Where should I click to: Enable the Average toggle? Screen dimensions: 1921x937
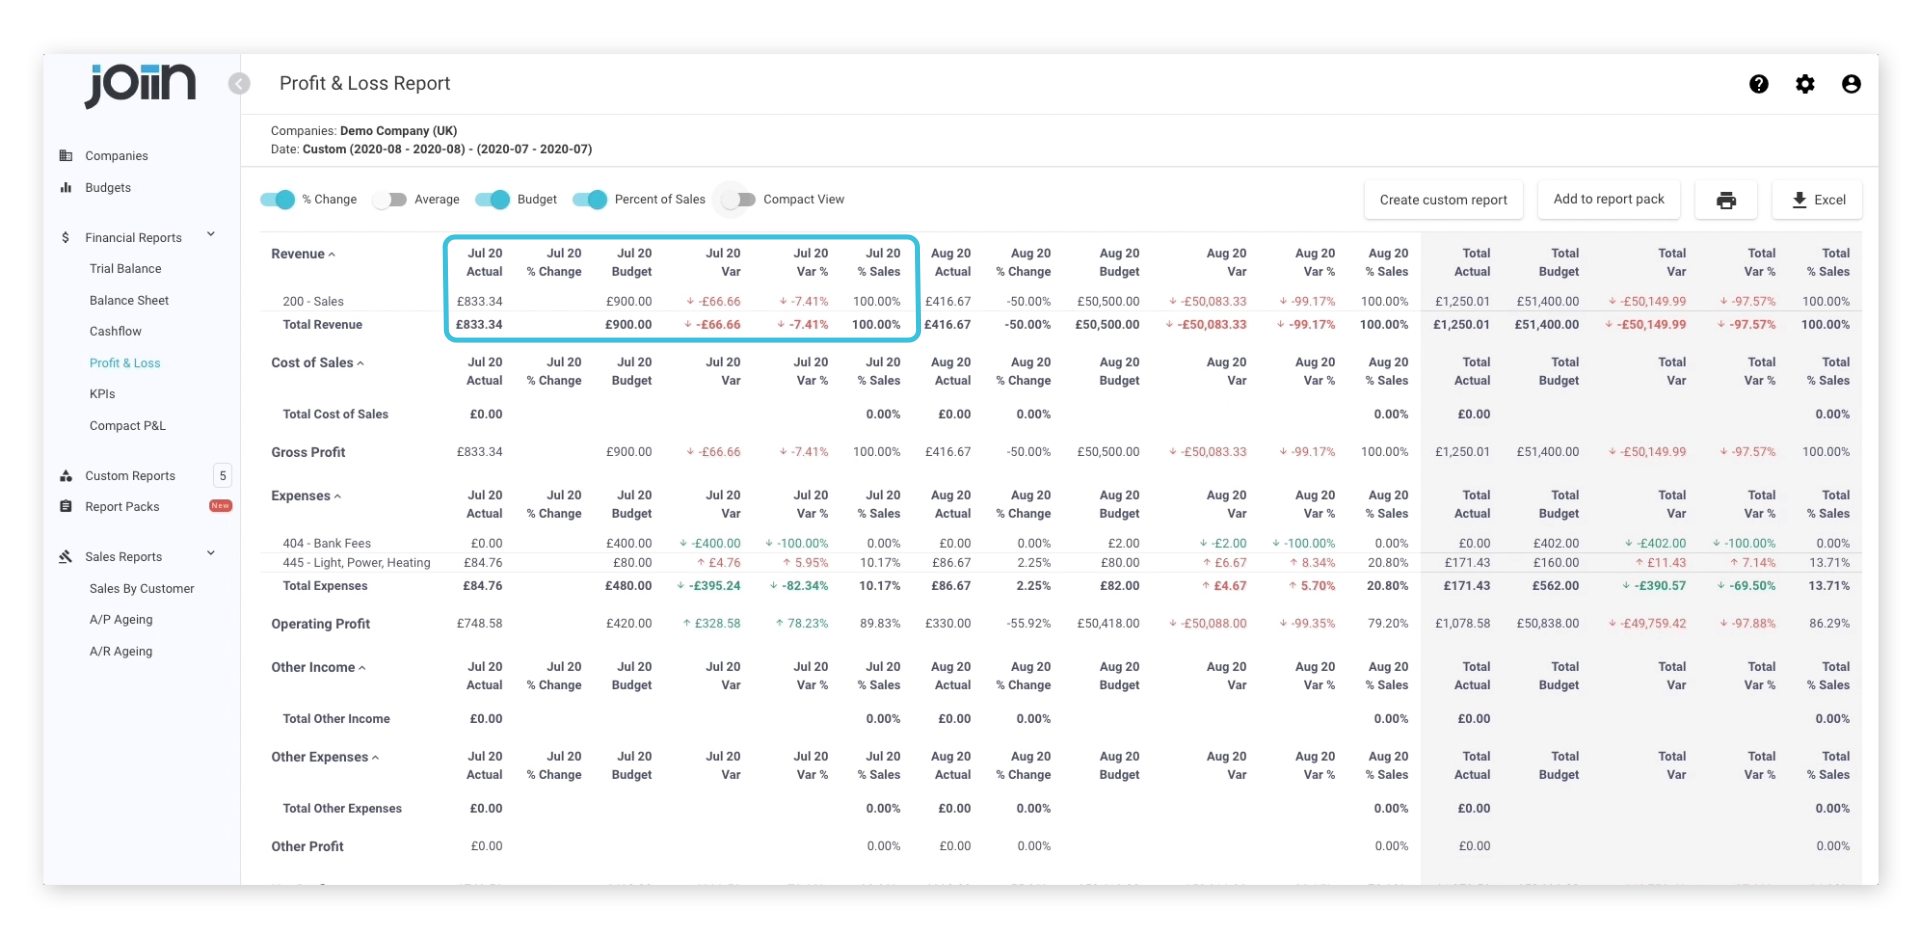(390, 200)
